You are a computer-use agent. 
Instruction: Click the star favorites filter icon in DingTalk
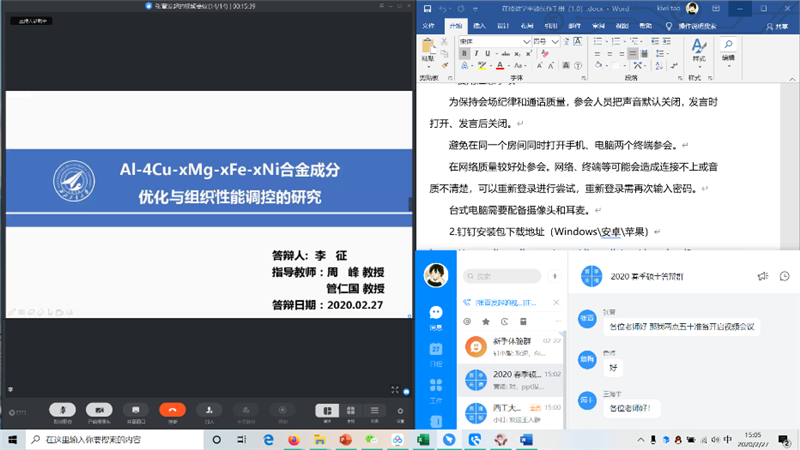486,321
